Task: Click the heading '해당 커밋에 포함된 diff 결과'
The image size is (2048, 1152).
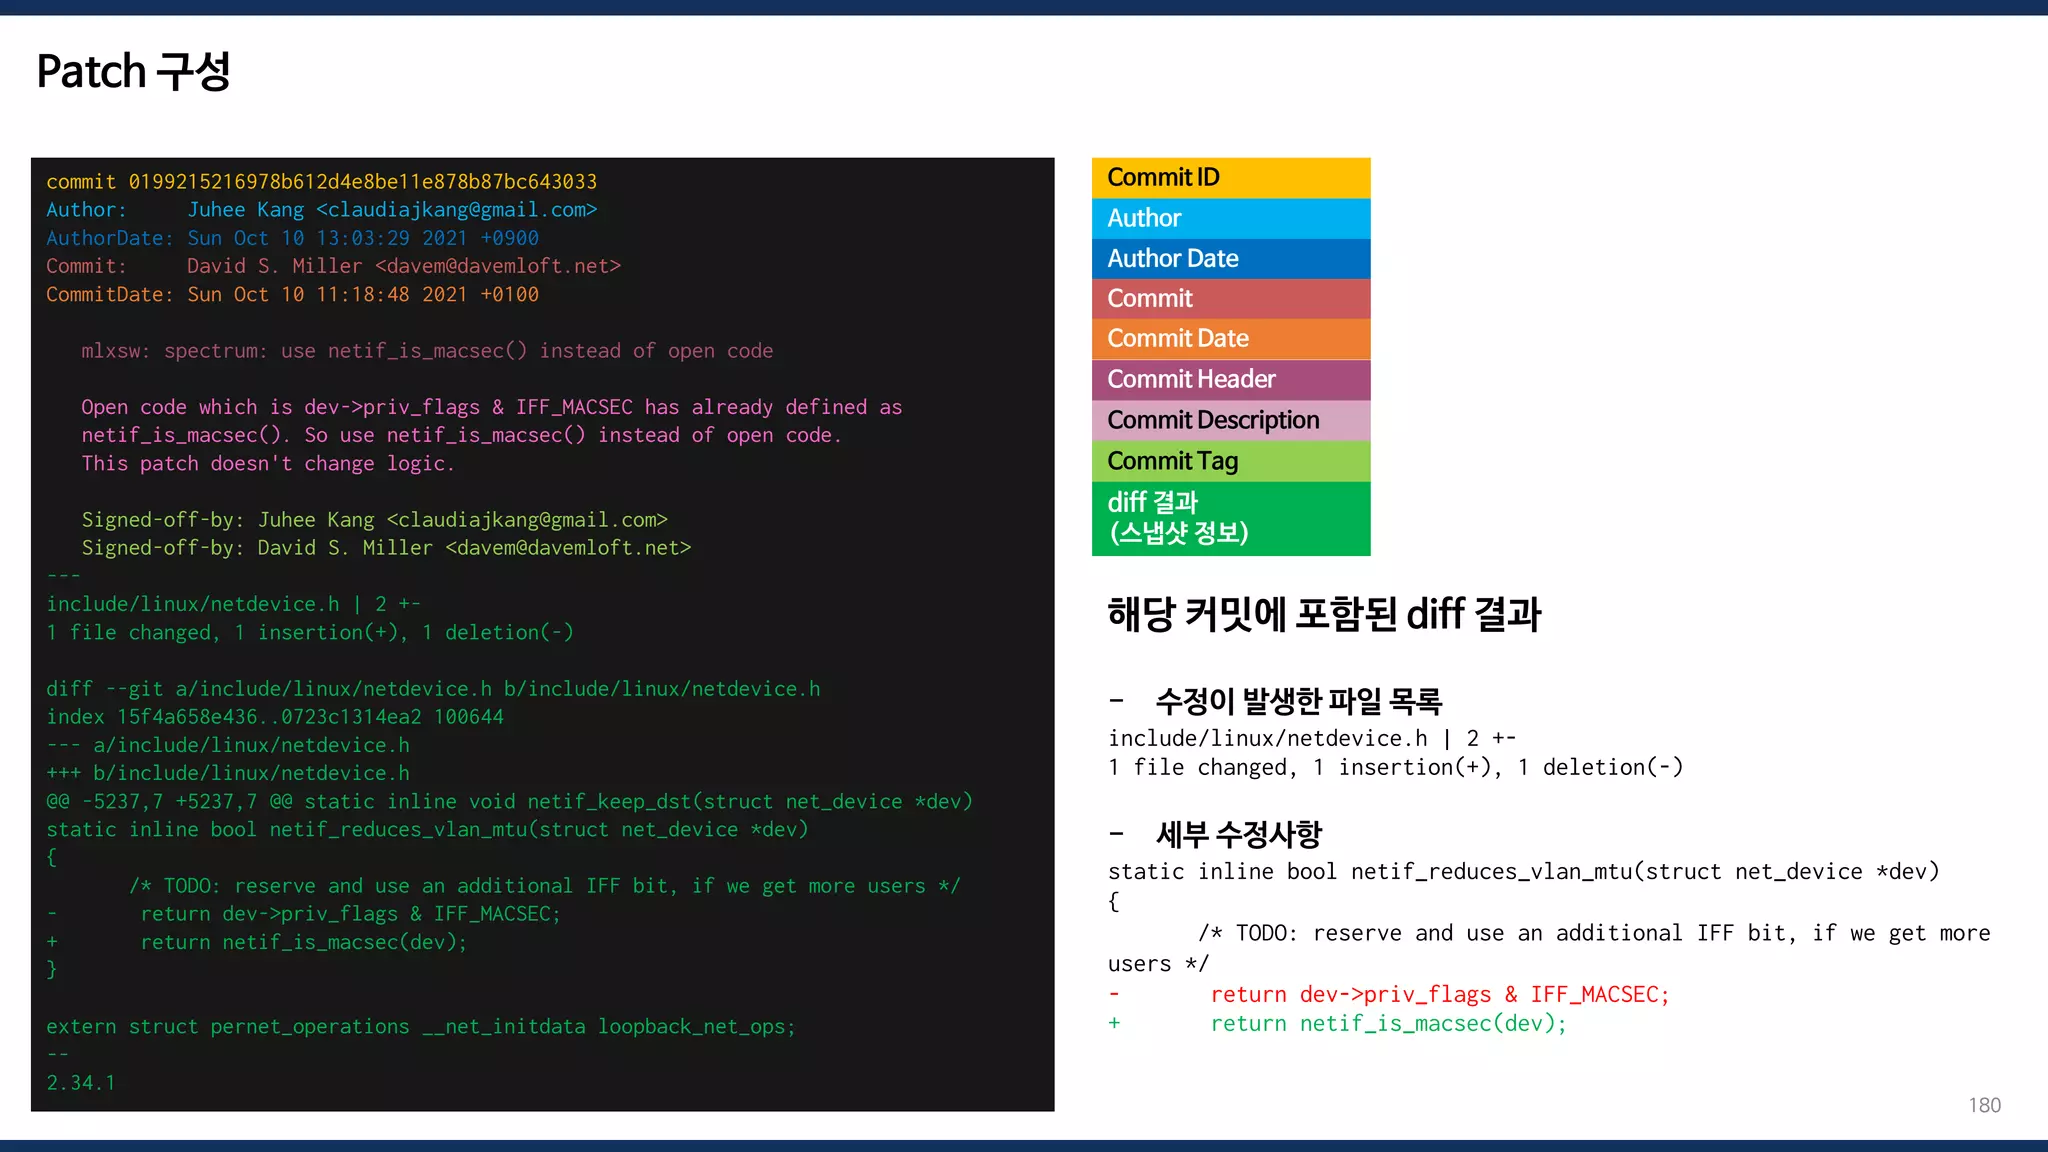Action: pyautogui.click(x=1324, y=614)
